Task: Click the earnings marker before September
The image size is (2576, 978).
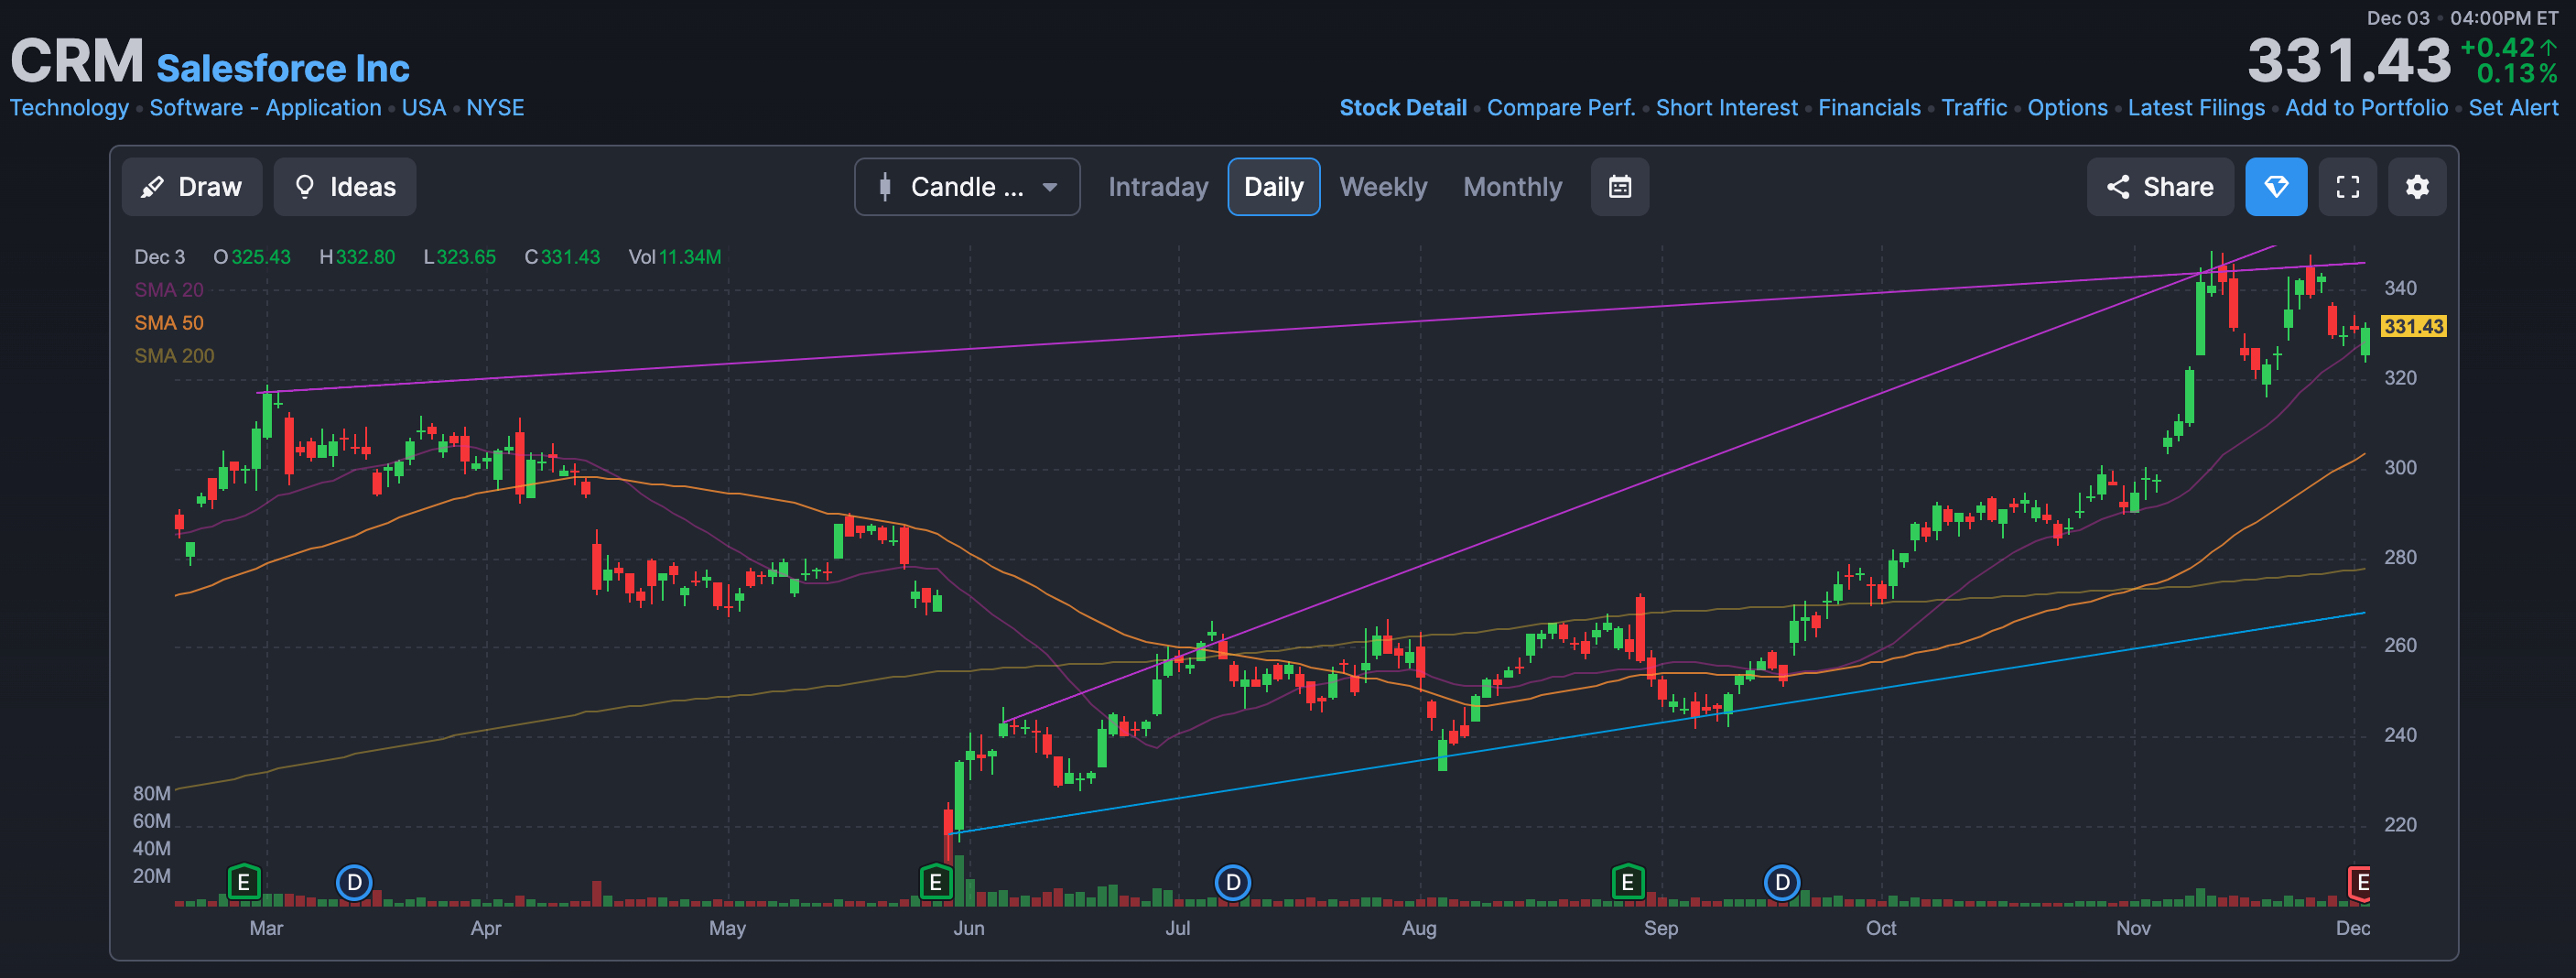Action: (x=1628, y=882)
